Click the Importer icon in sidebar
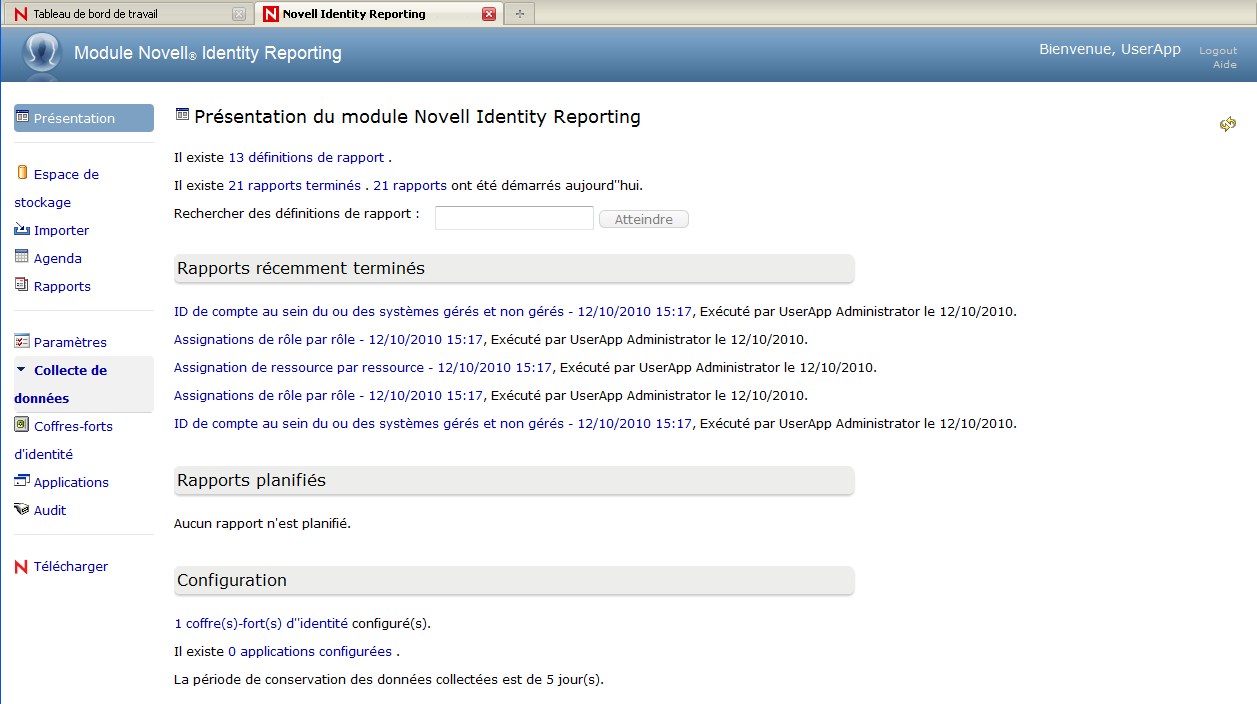Viewport: 1257px width, 704px height. [x=22, y=229]
